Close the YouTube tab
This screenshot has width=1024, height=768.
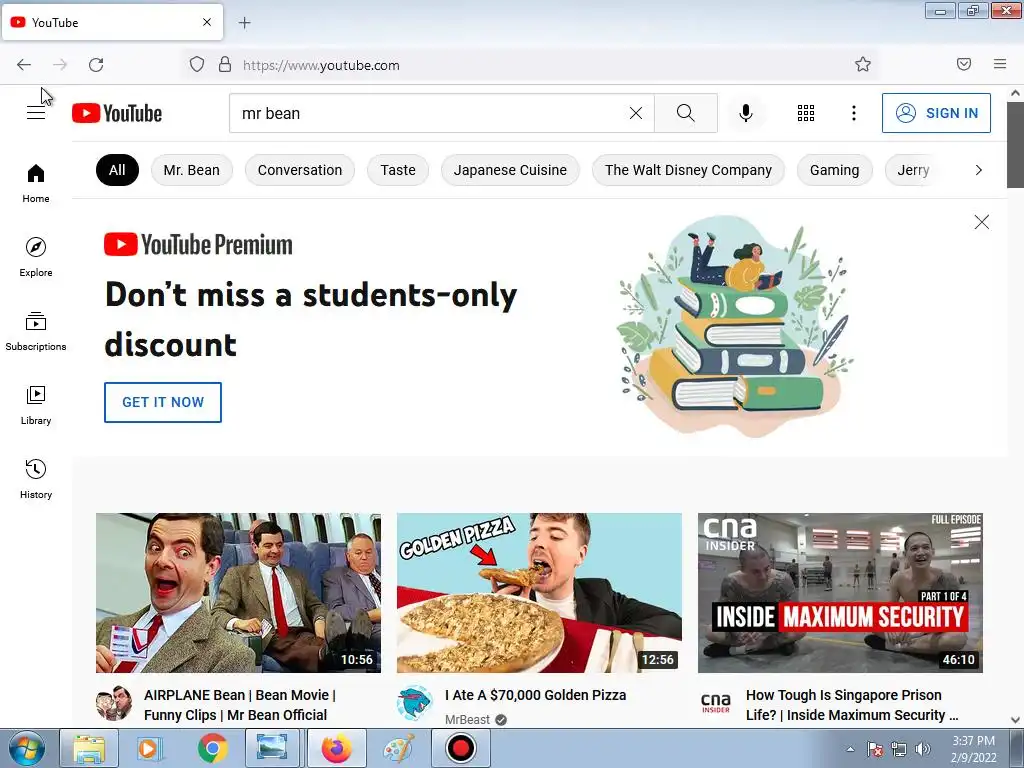click(x=207, y=22)
